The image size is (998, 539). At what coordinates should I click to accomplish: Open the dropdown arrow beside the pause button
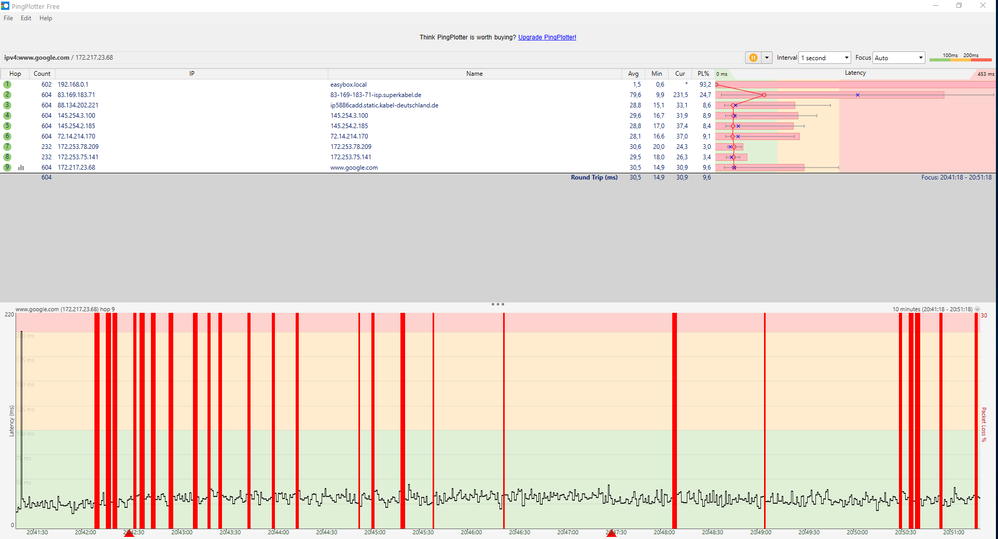point(767,58)
